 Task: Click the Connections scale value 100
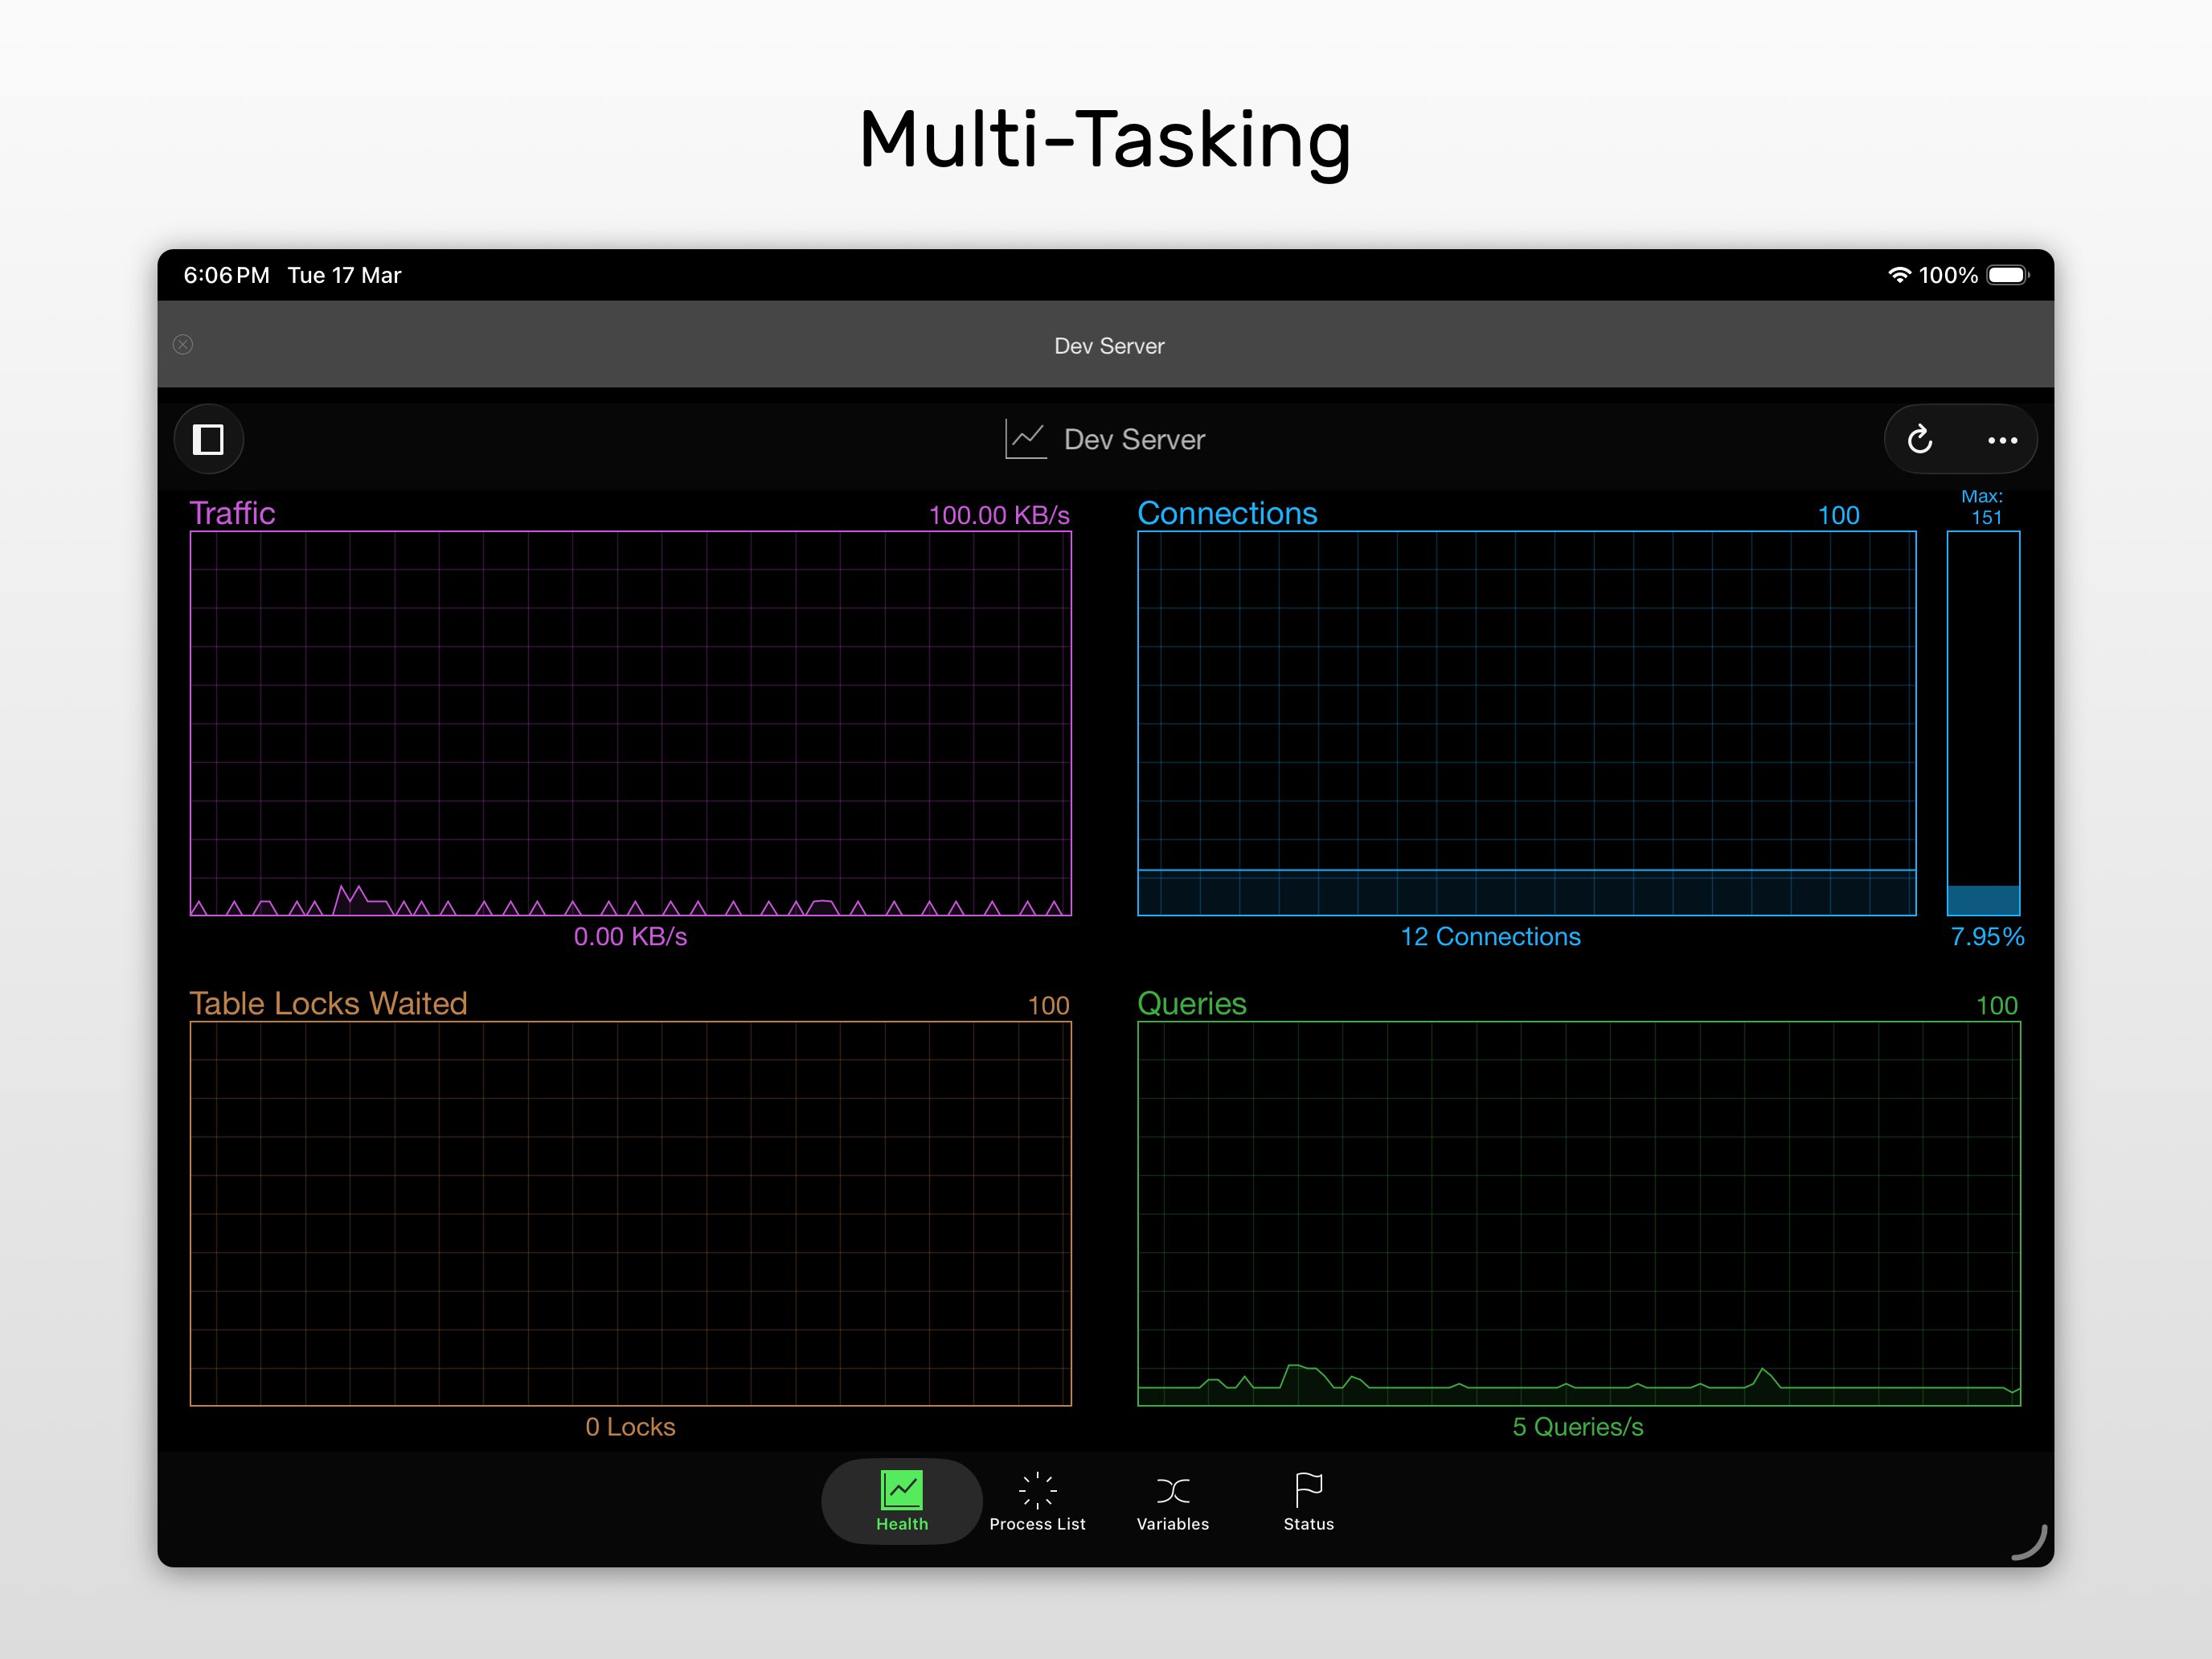(1838, 515)
